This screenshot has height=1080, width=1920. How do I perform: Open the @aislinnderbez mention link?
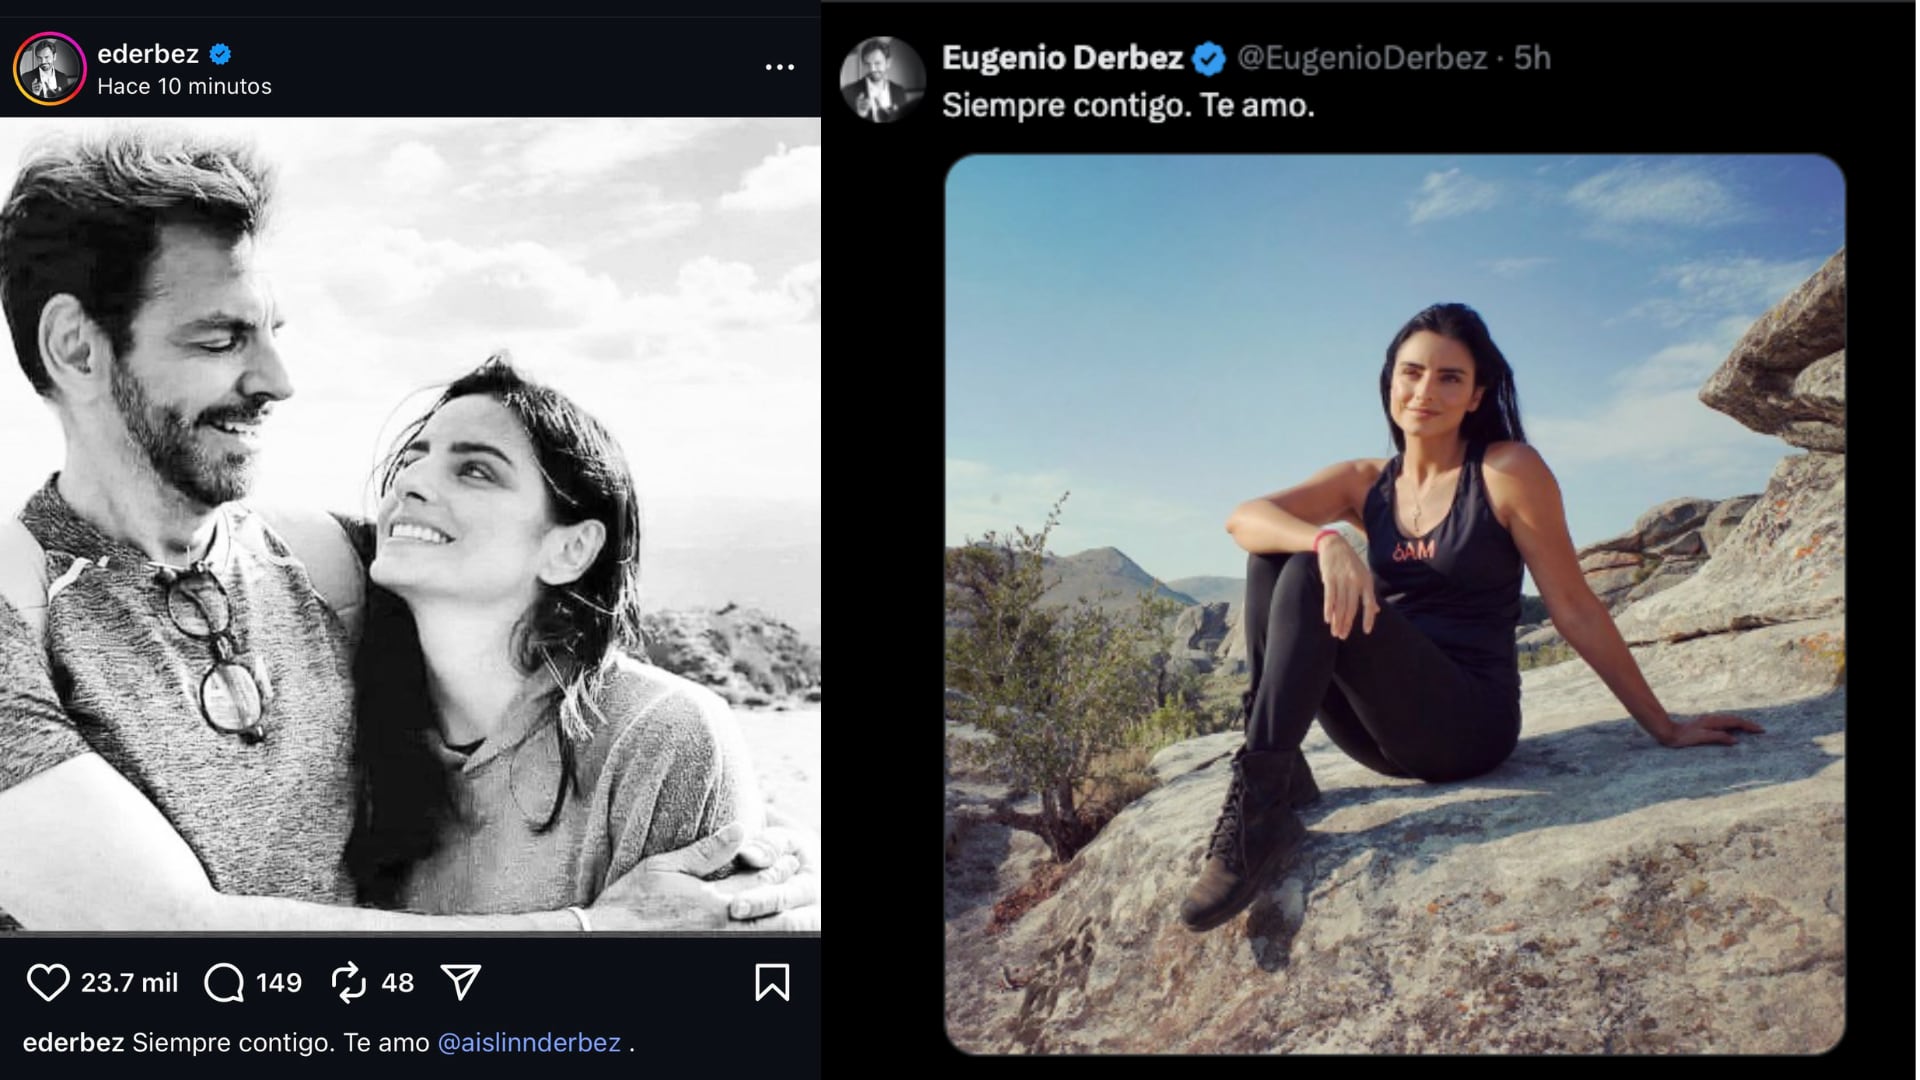(529, 1043)
